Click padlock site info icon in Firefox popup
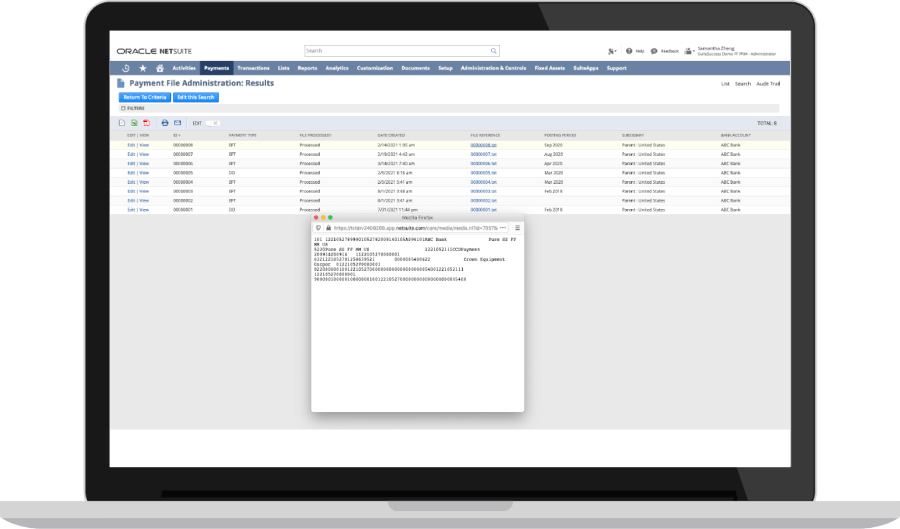900x529 pixels. (x=329, y=228)
